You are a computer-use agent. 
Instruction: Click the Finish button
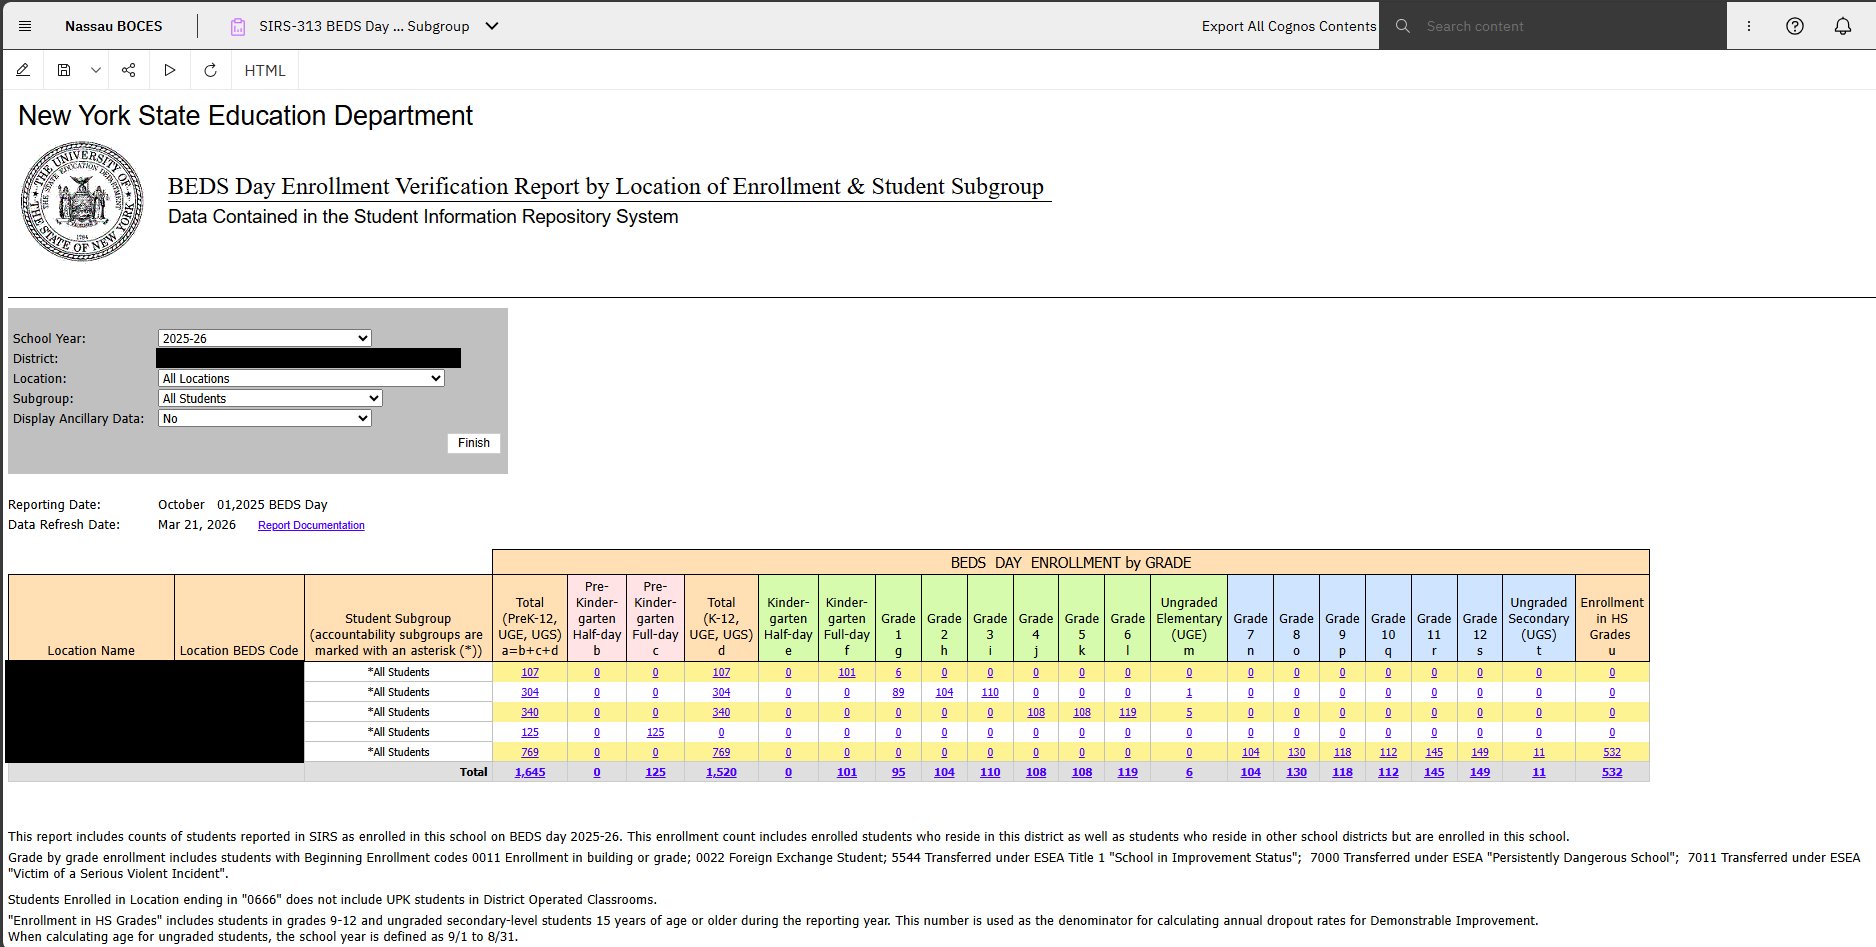(474, 443)
